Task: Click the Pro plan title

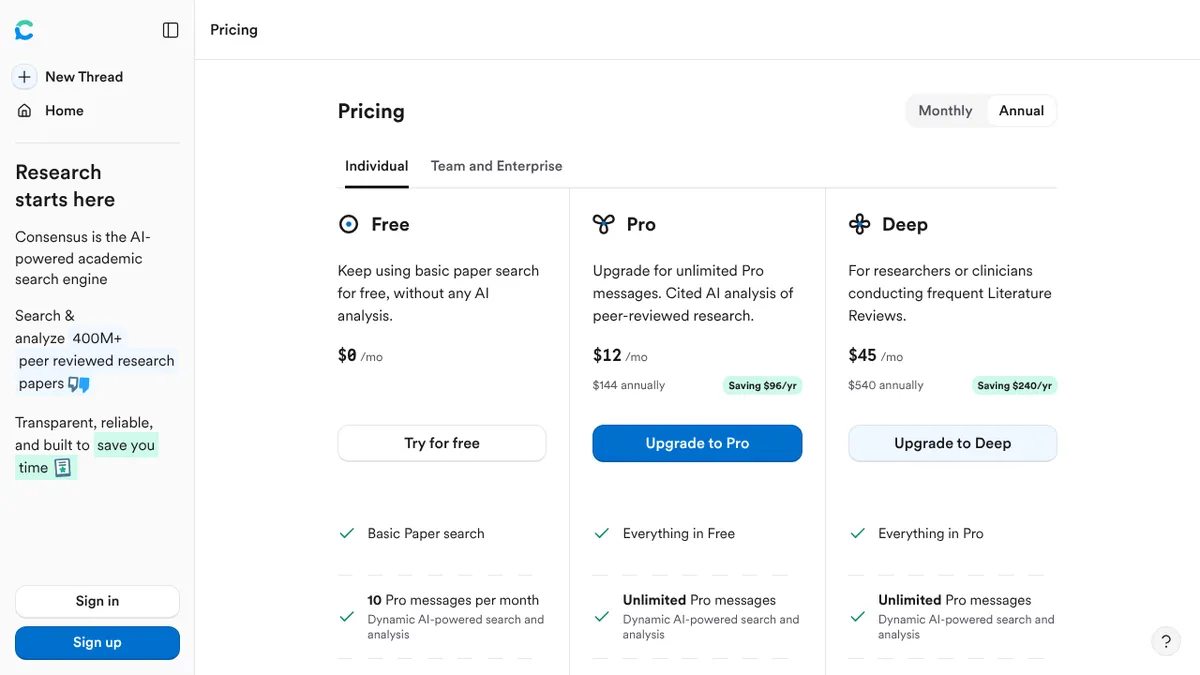Action: pos(641,225)
